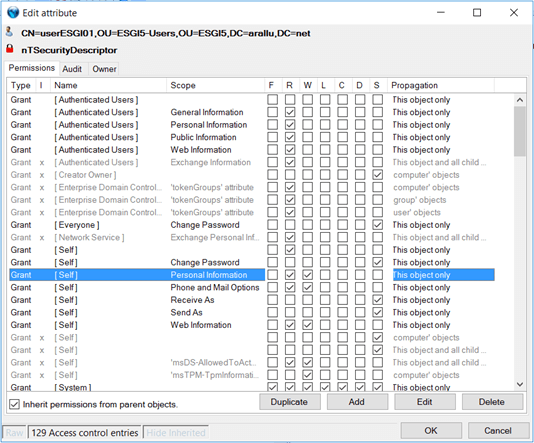
Task: Toggle W checkbox for Self Personal Information
Action: [x=308, y=275]
